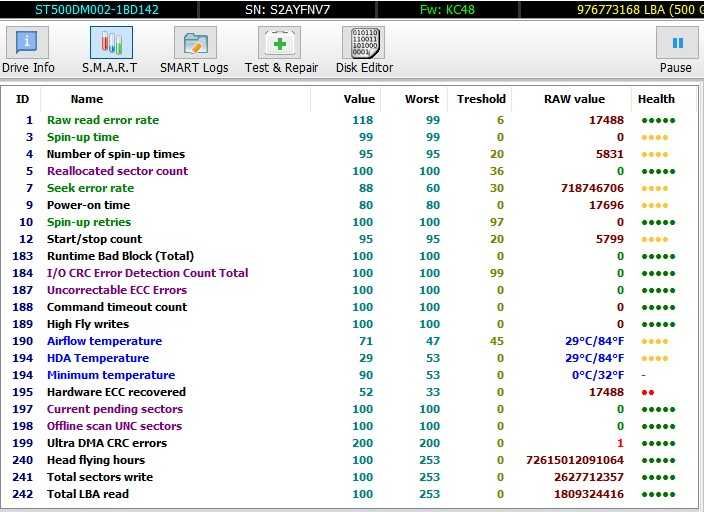Click green health dots for Raw read error rate
Viewport: 704px width, 512px height.
pos(659,120)
